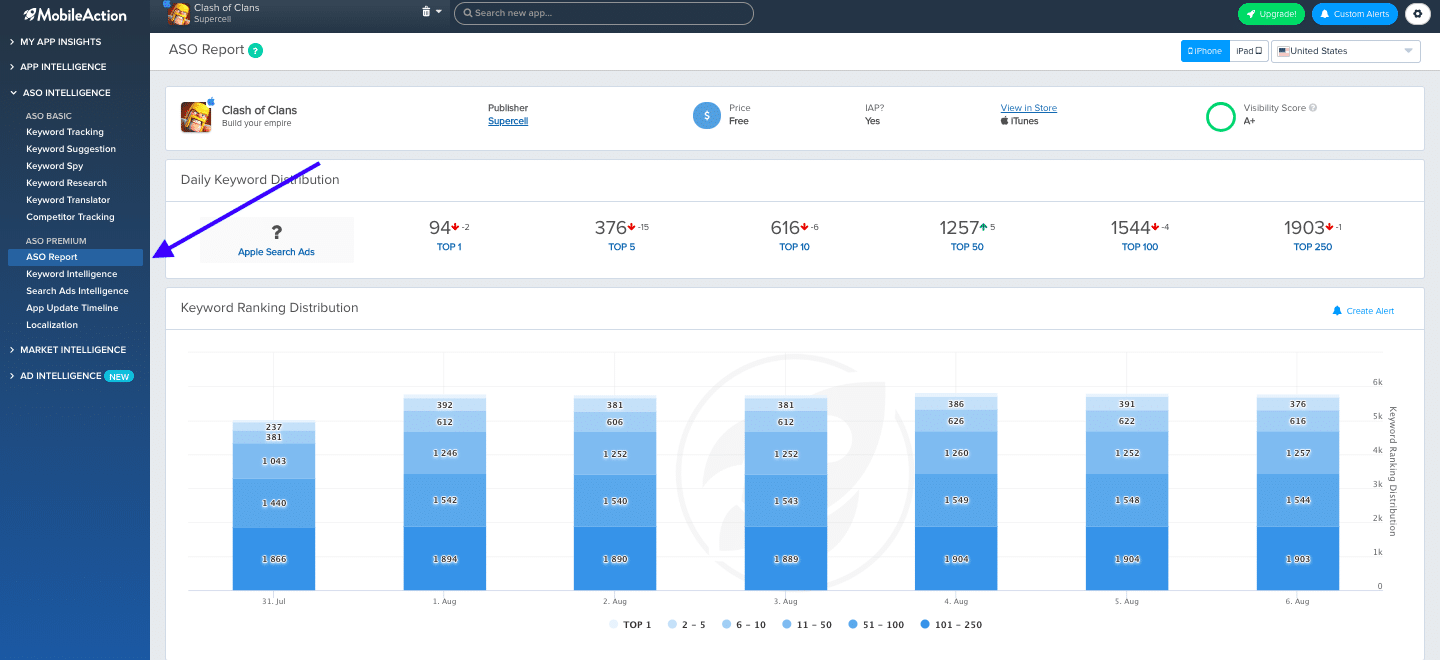Open the trash icon dropdown in top bar
This screenshot has width=1440, height=660.
431,12
